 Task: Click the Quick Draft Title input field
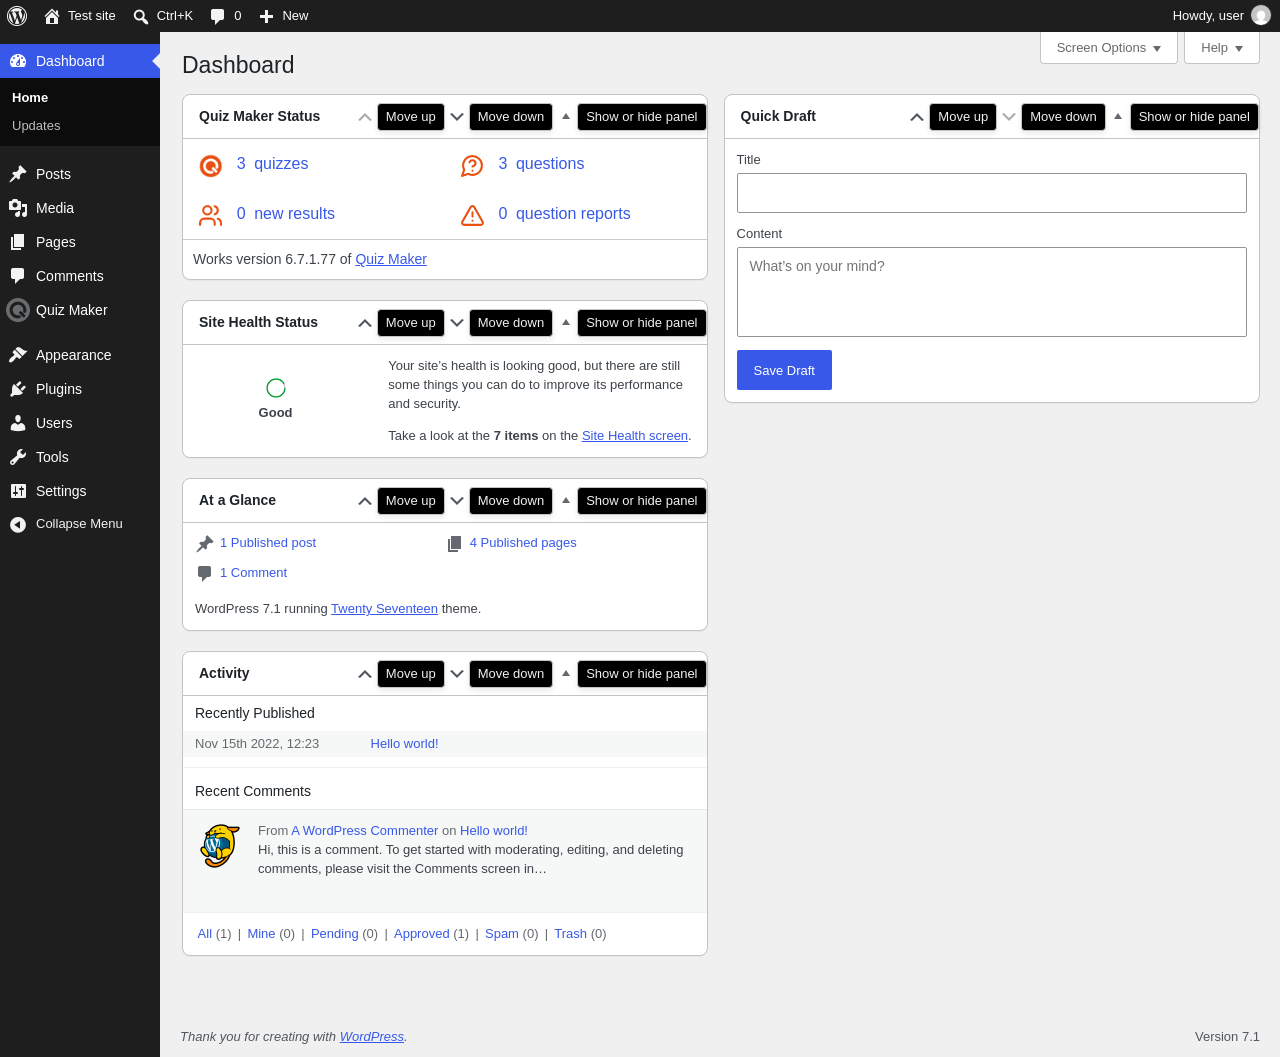point(992,193)
